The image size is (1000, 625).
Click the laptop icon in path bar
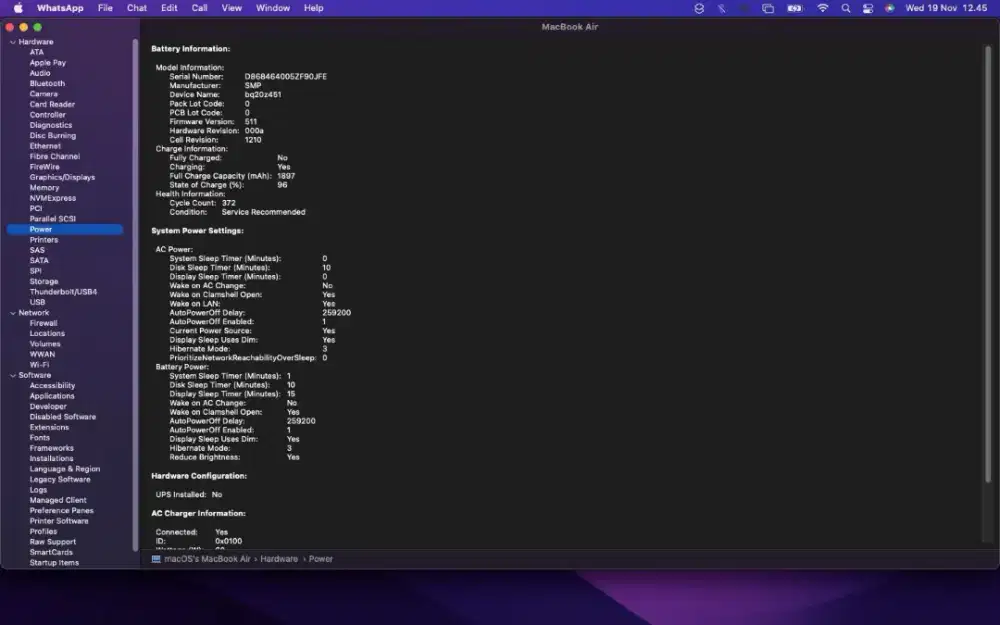coord(156,559)
